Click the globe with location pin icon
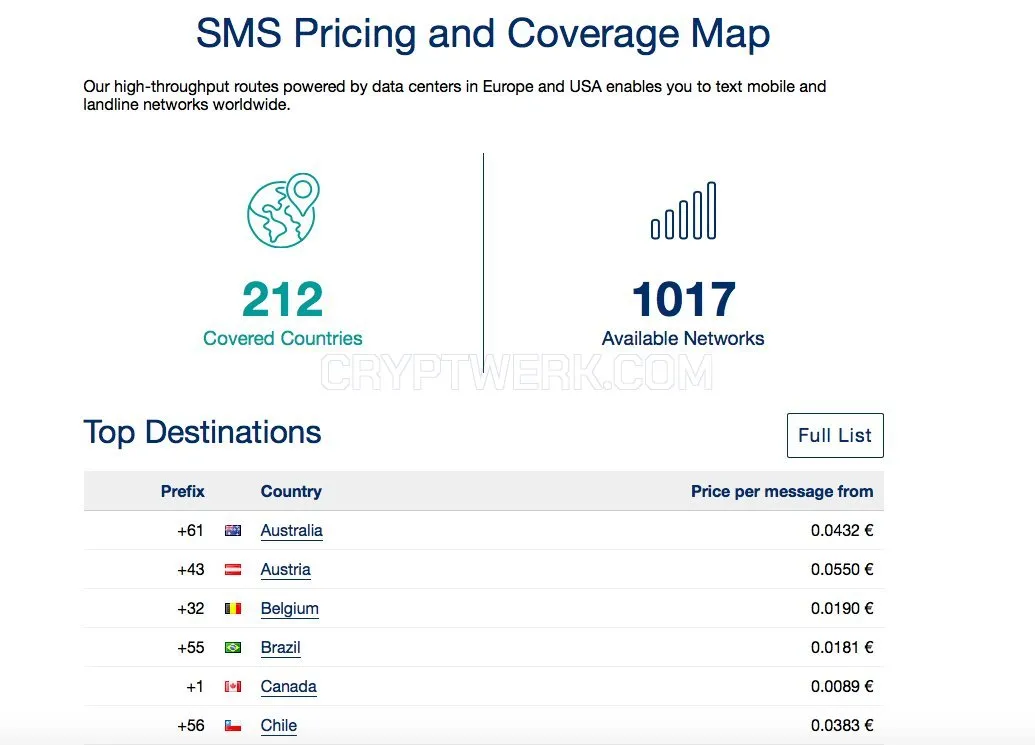 pos(283,210)
